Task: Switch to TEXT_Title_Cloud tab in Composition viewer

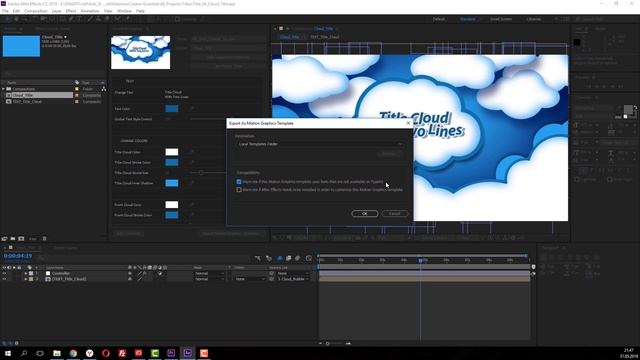Action: pos(324,37)
